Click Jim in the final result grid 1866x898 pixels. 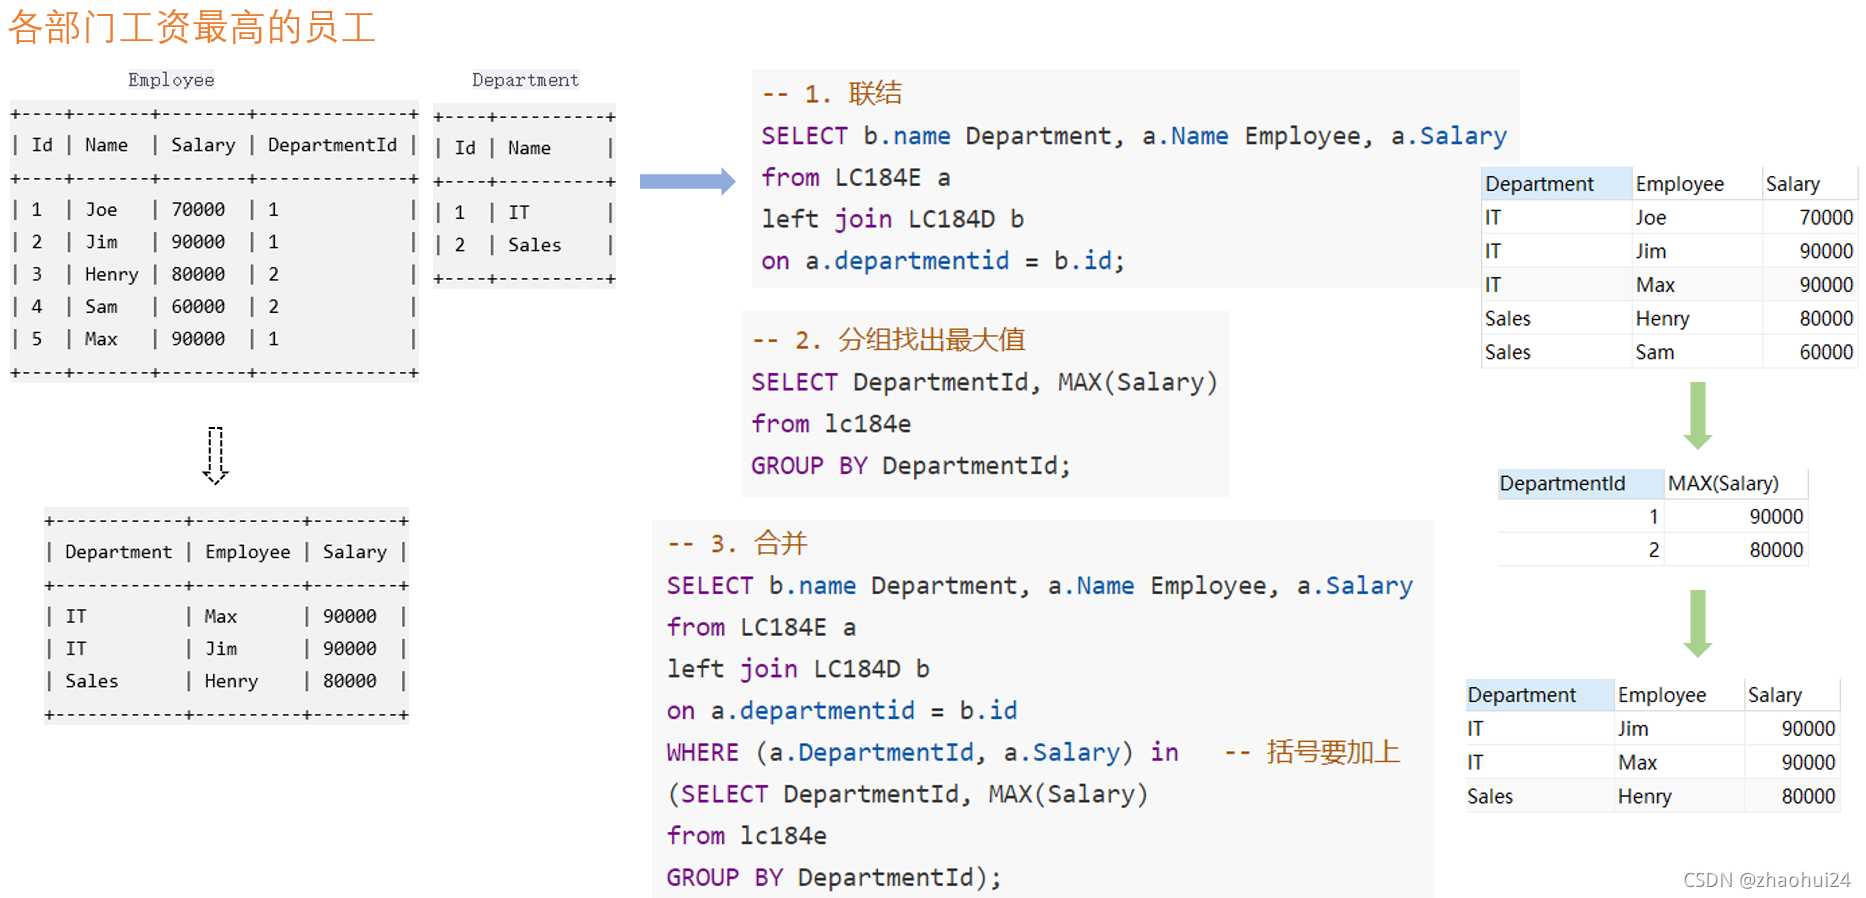coord(1633,729)
